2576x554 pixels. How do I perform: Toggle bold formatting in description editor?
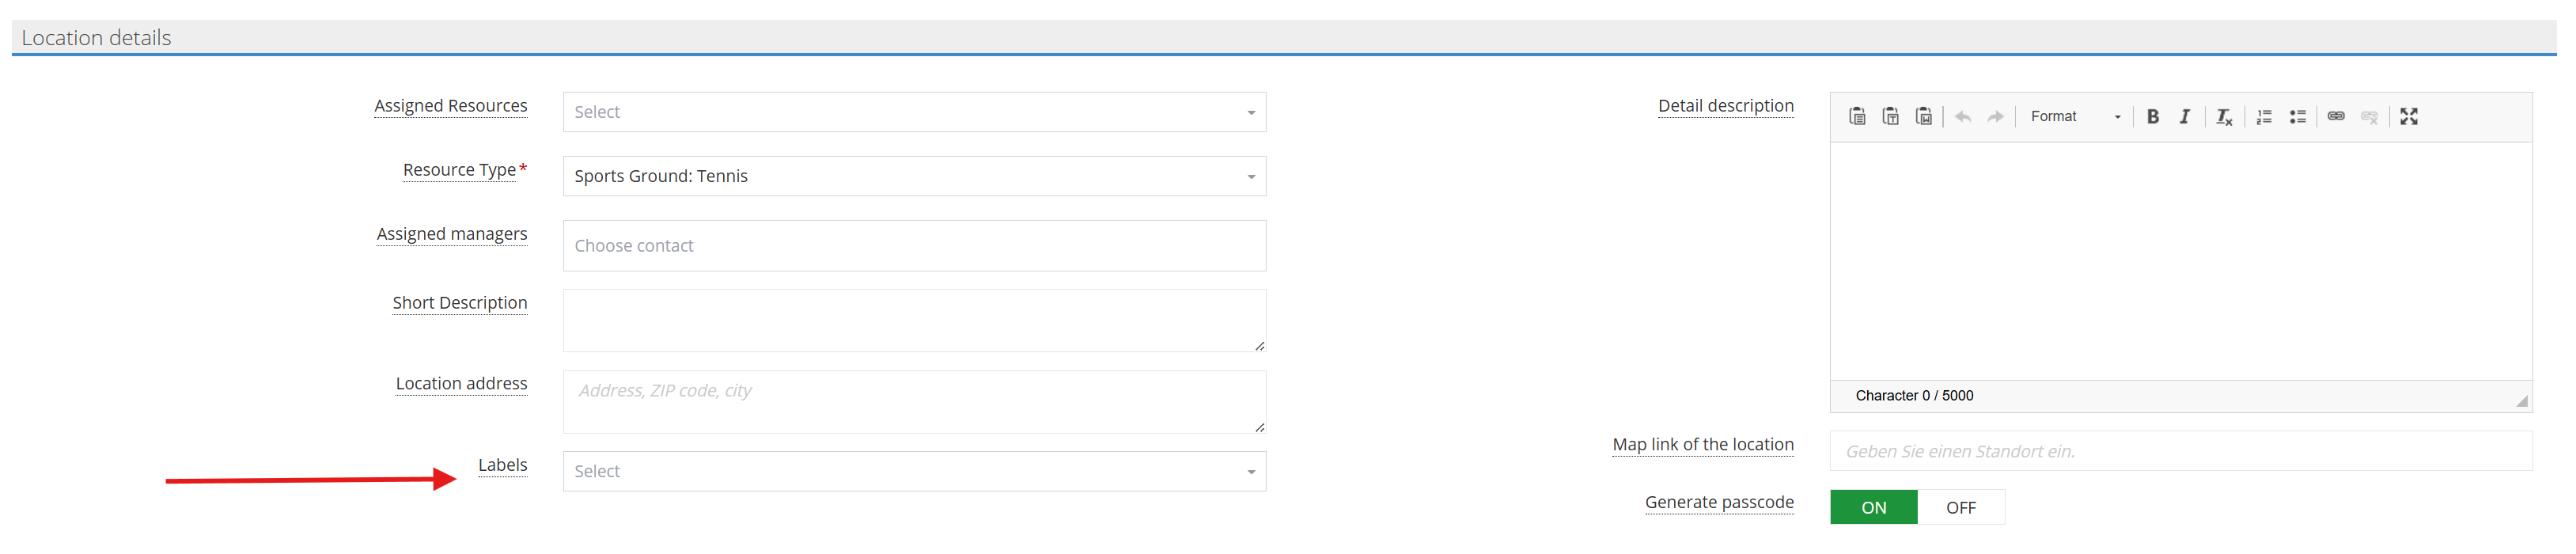[2152, 117]
